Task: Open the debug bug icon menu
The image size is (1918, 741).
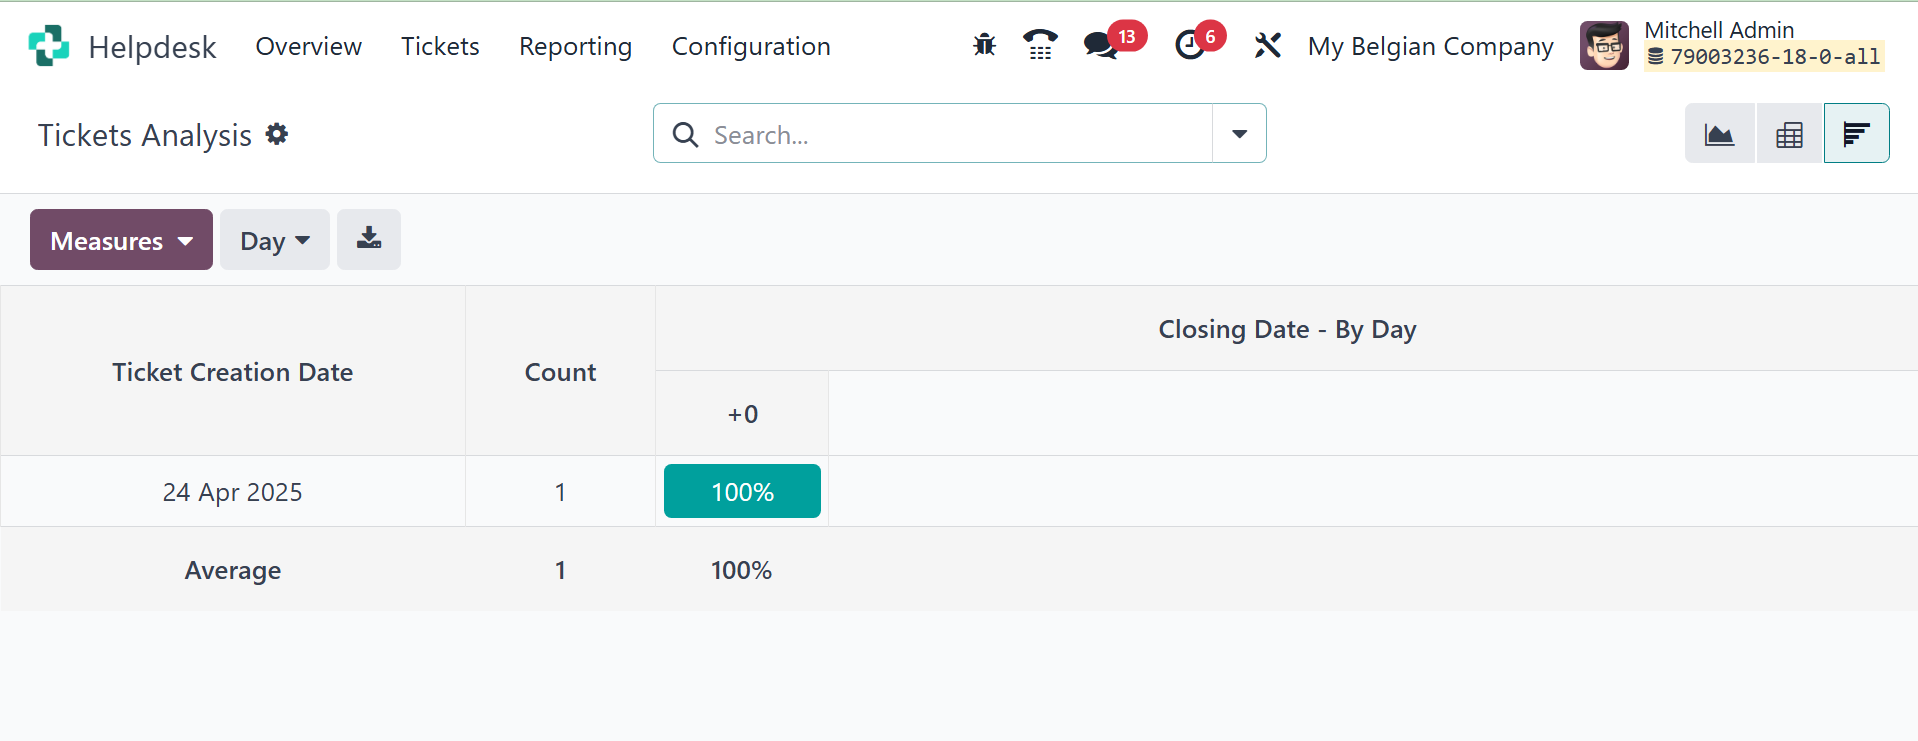Action: pyautogui.click(x=984, y=45)
